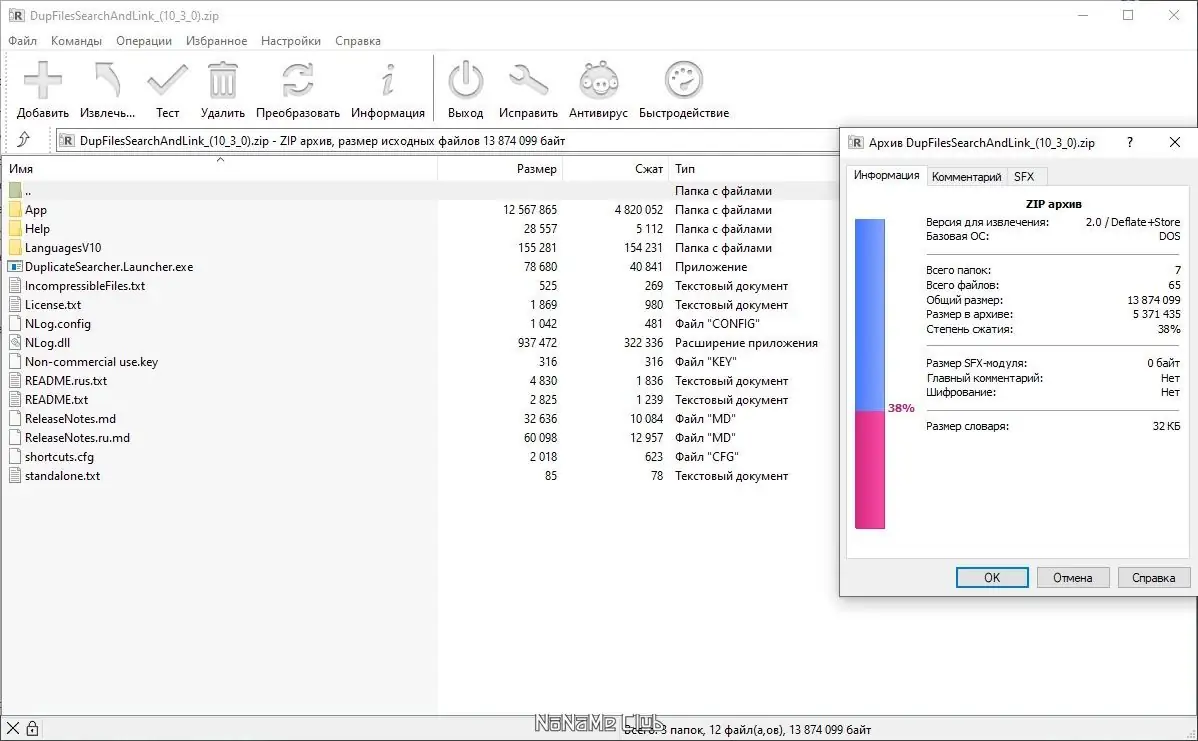
Task: Click the Извлечь (Extract) toolbar icon
Action: click(107, 80)
